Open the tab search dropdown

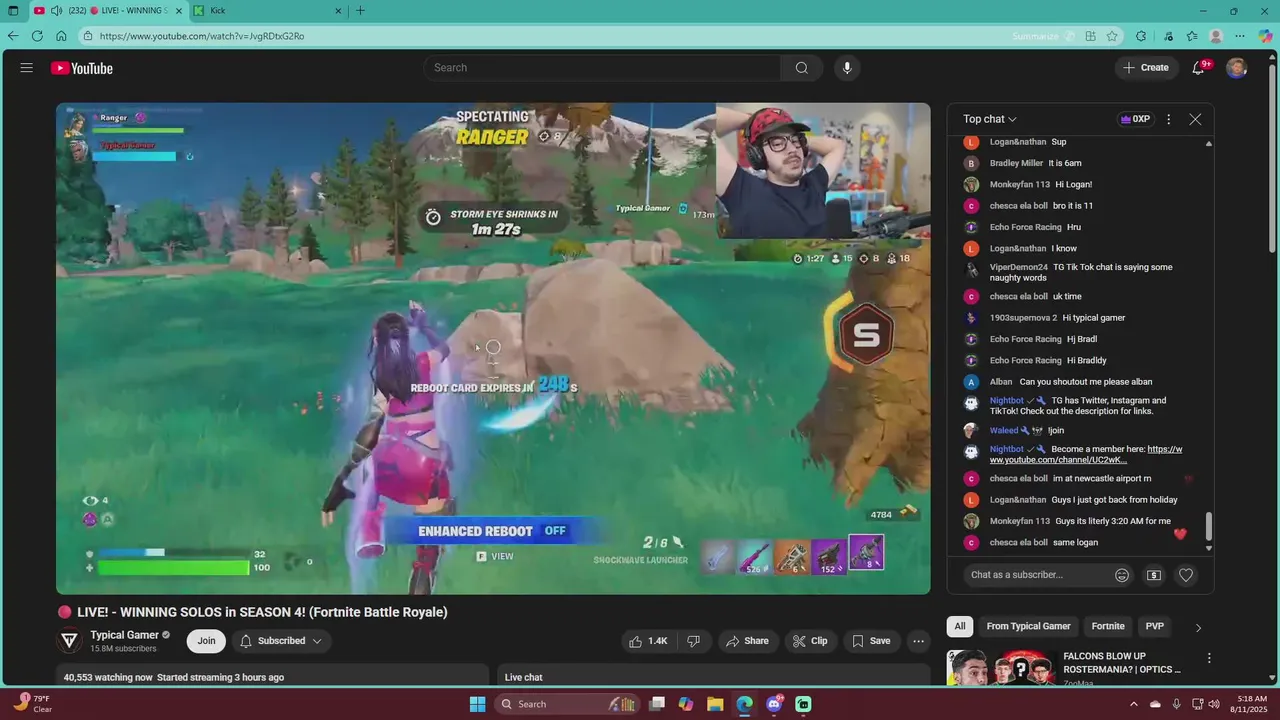(x=13, y=11)
